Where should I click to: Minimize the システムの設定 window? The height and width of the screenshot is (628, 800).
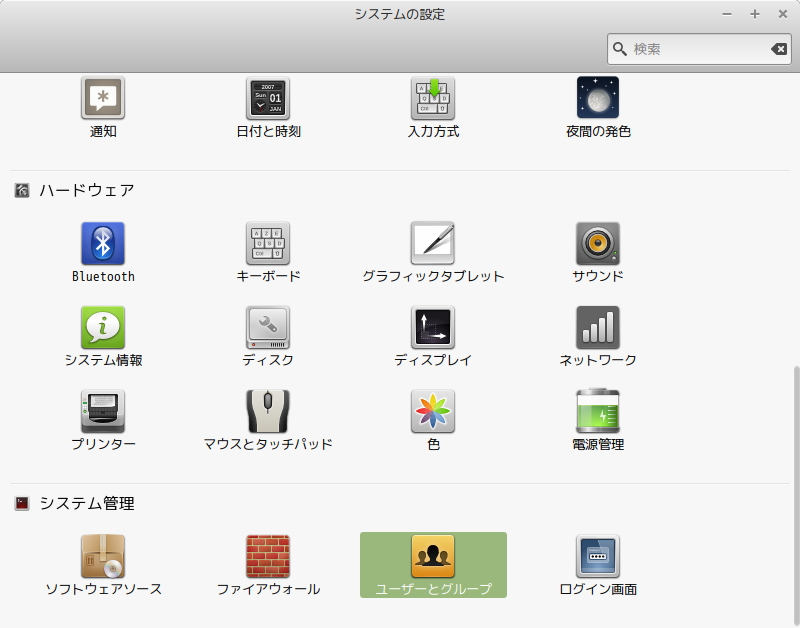click(x=727, y=14)
